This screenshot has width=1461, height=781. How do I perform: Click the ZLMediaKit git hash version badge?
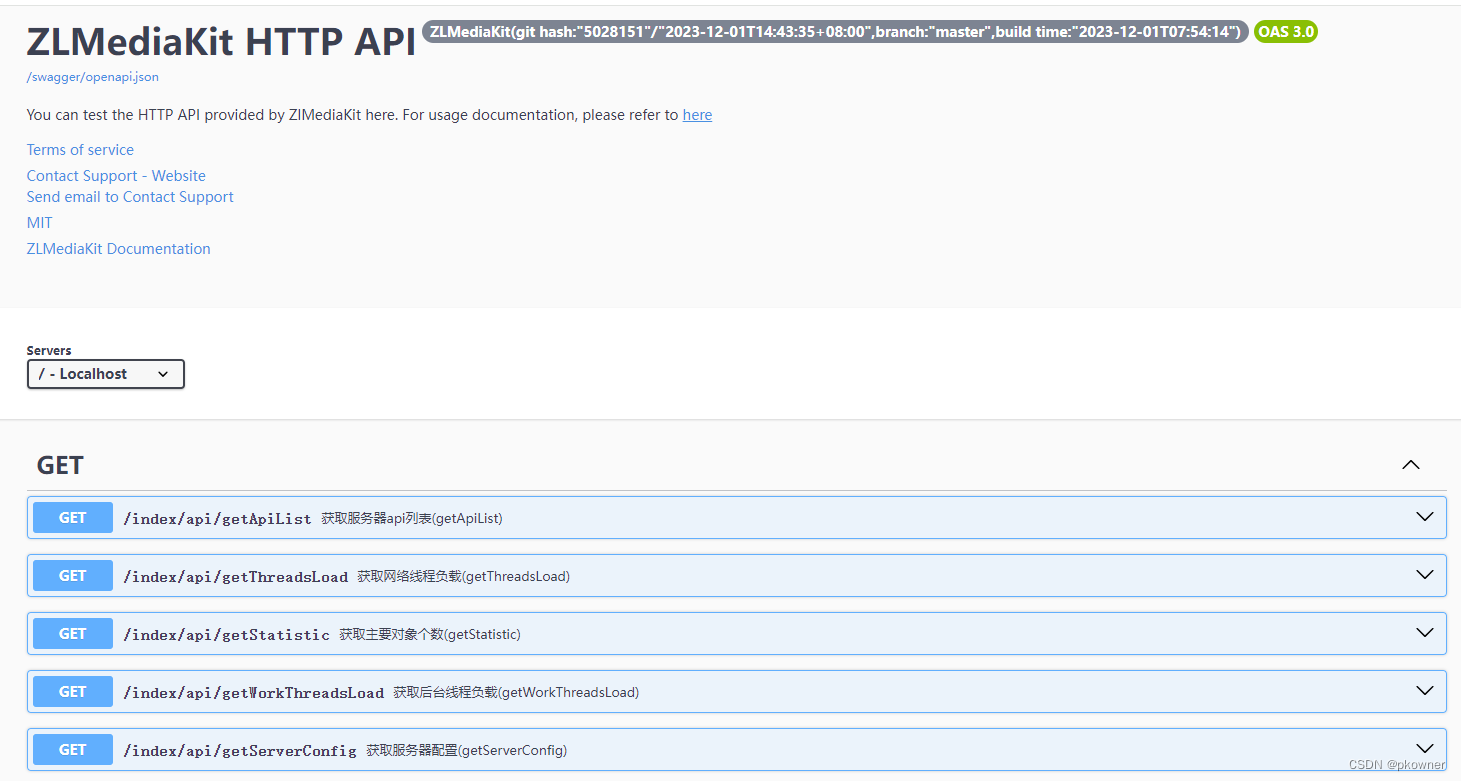(835, 32)
